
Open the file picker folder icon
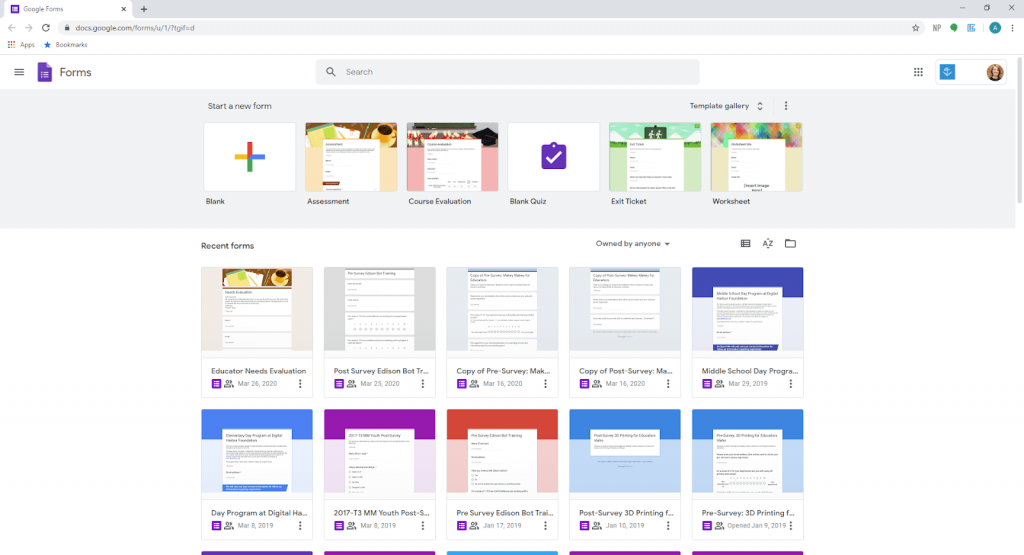[790, 244]
